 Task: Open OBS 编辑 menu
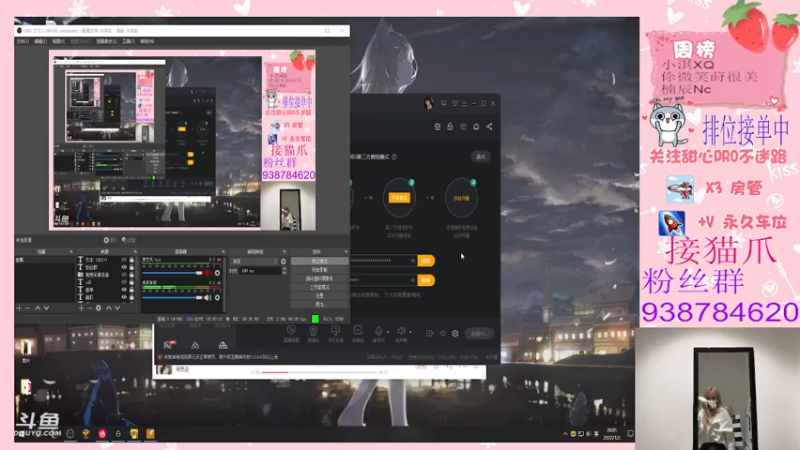tap(40, 41)
